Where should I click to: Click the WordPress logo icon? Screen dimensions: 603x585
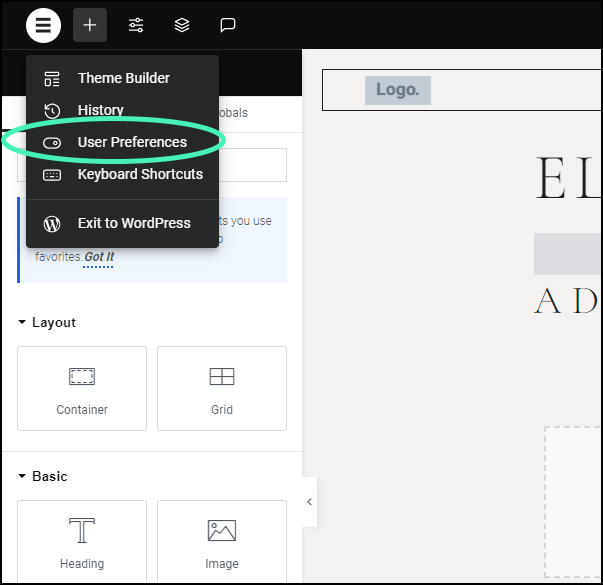(52, 224)
